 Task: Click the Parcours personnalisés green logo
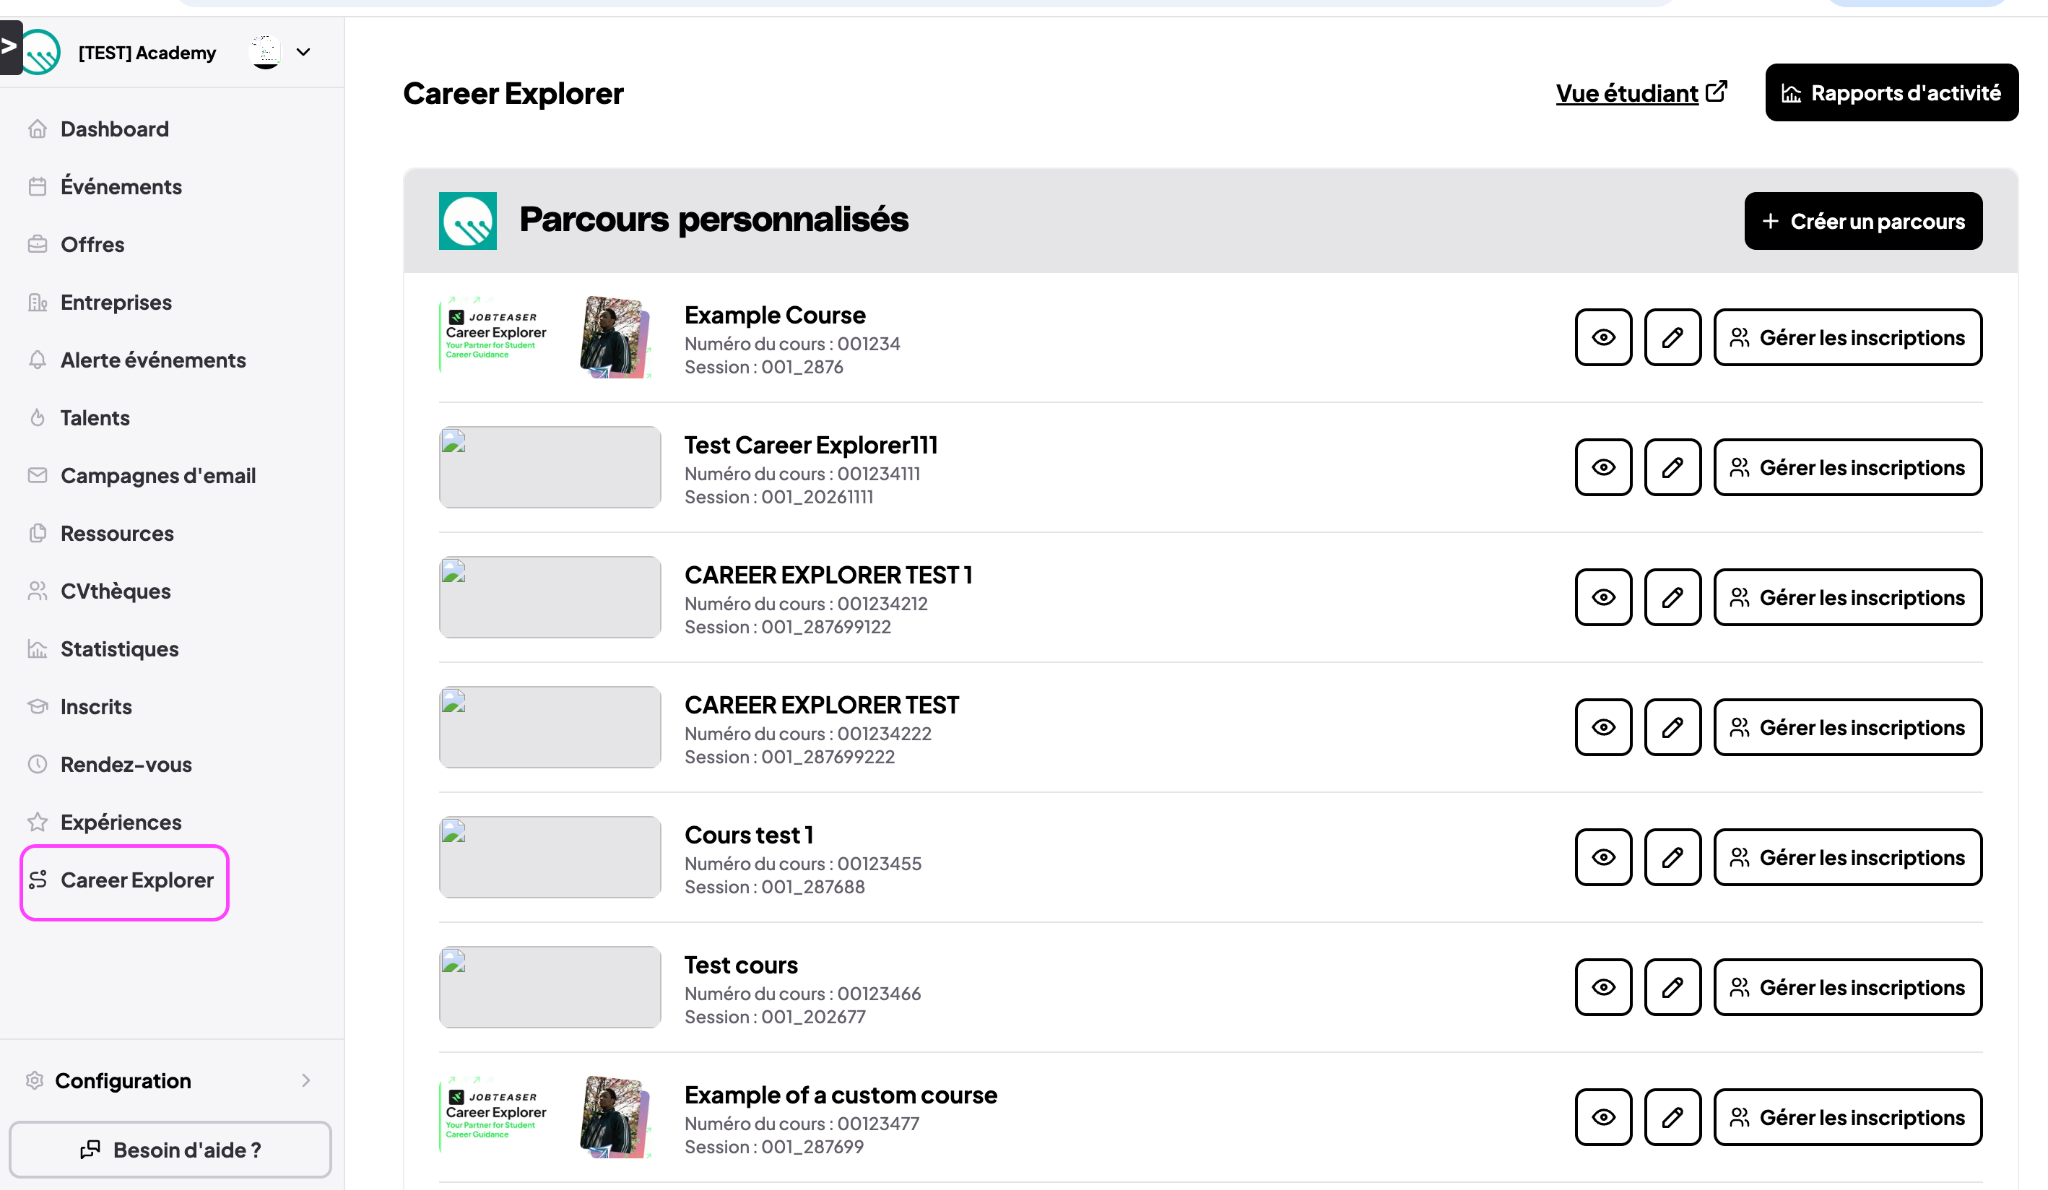coord(468,221)
